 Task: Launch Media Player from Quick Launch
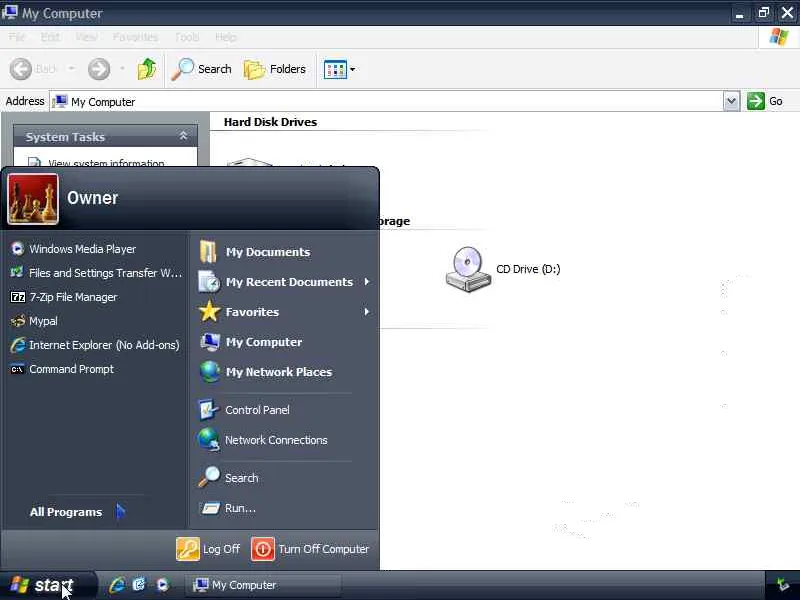162,585
